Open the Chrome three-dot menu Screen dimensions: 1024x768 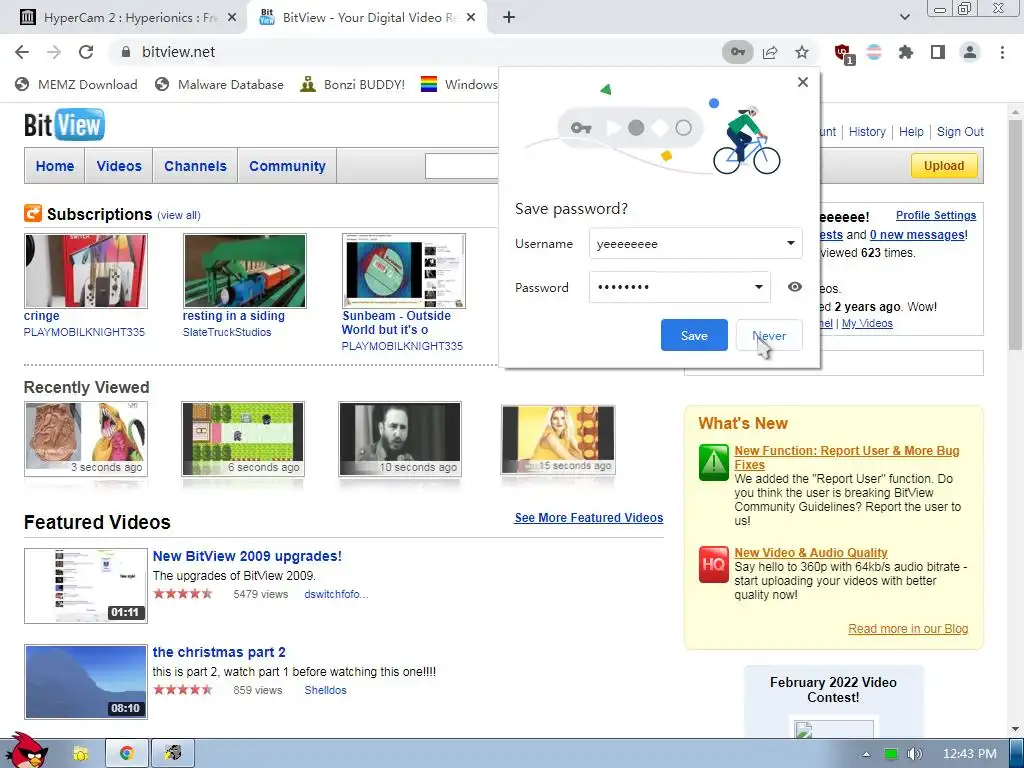pyautogui.click(x=1002, y=52)
